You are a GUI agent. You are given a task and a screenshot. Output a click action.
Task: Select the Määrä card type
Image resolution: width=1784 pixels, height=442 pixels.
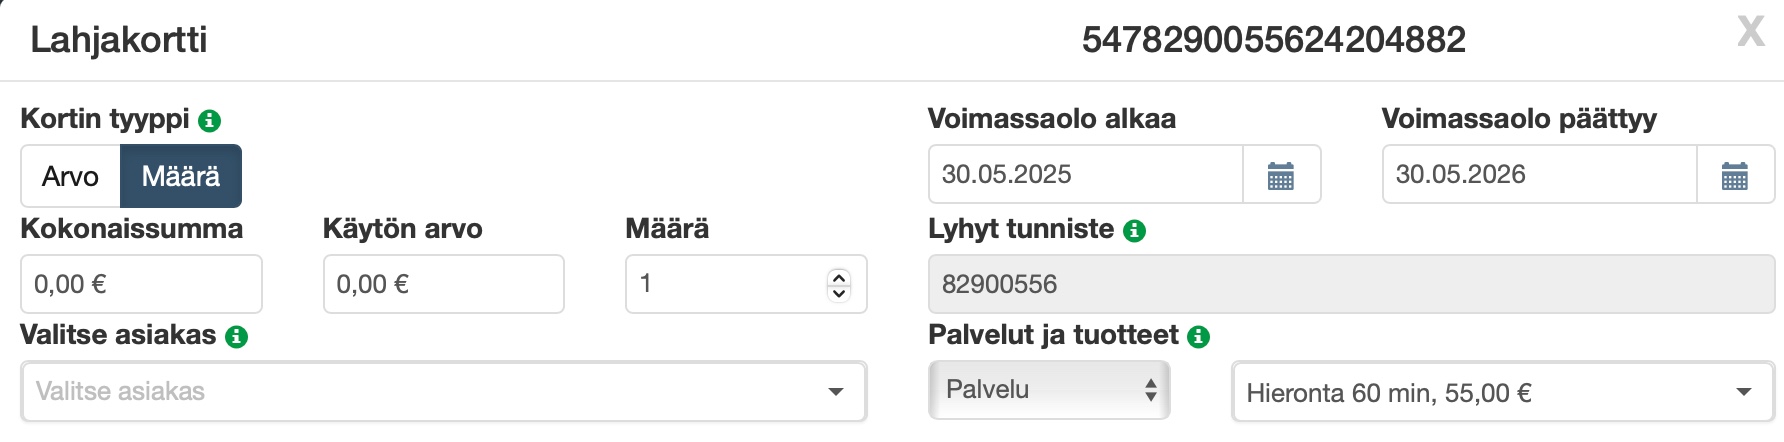tap(181, 176)
